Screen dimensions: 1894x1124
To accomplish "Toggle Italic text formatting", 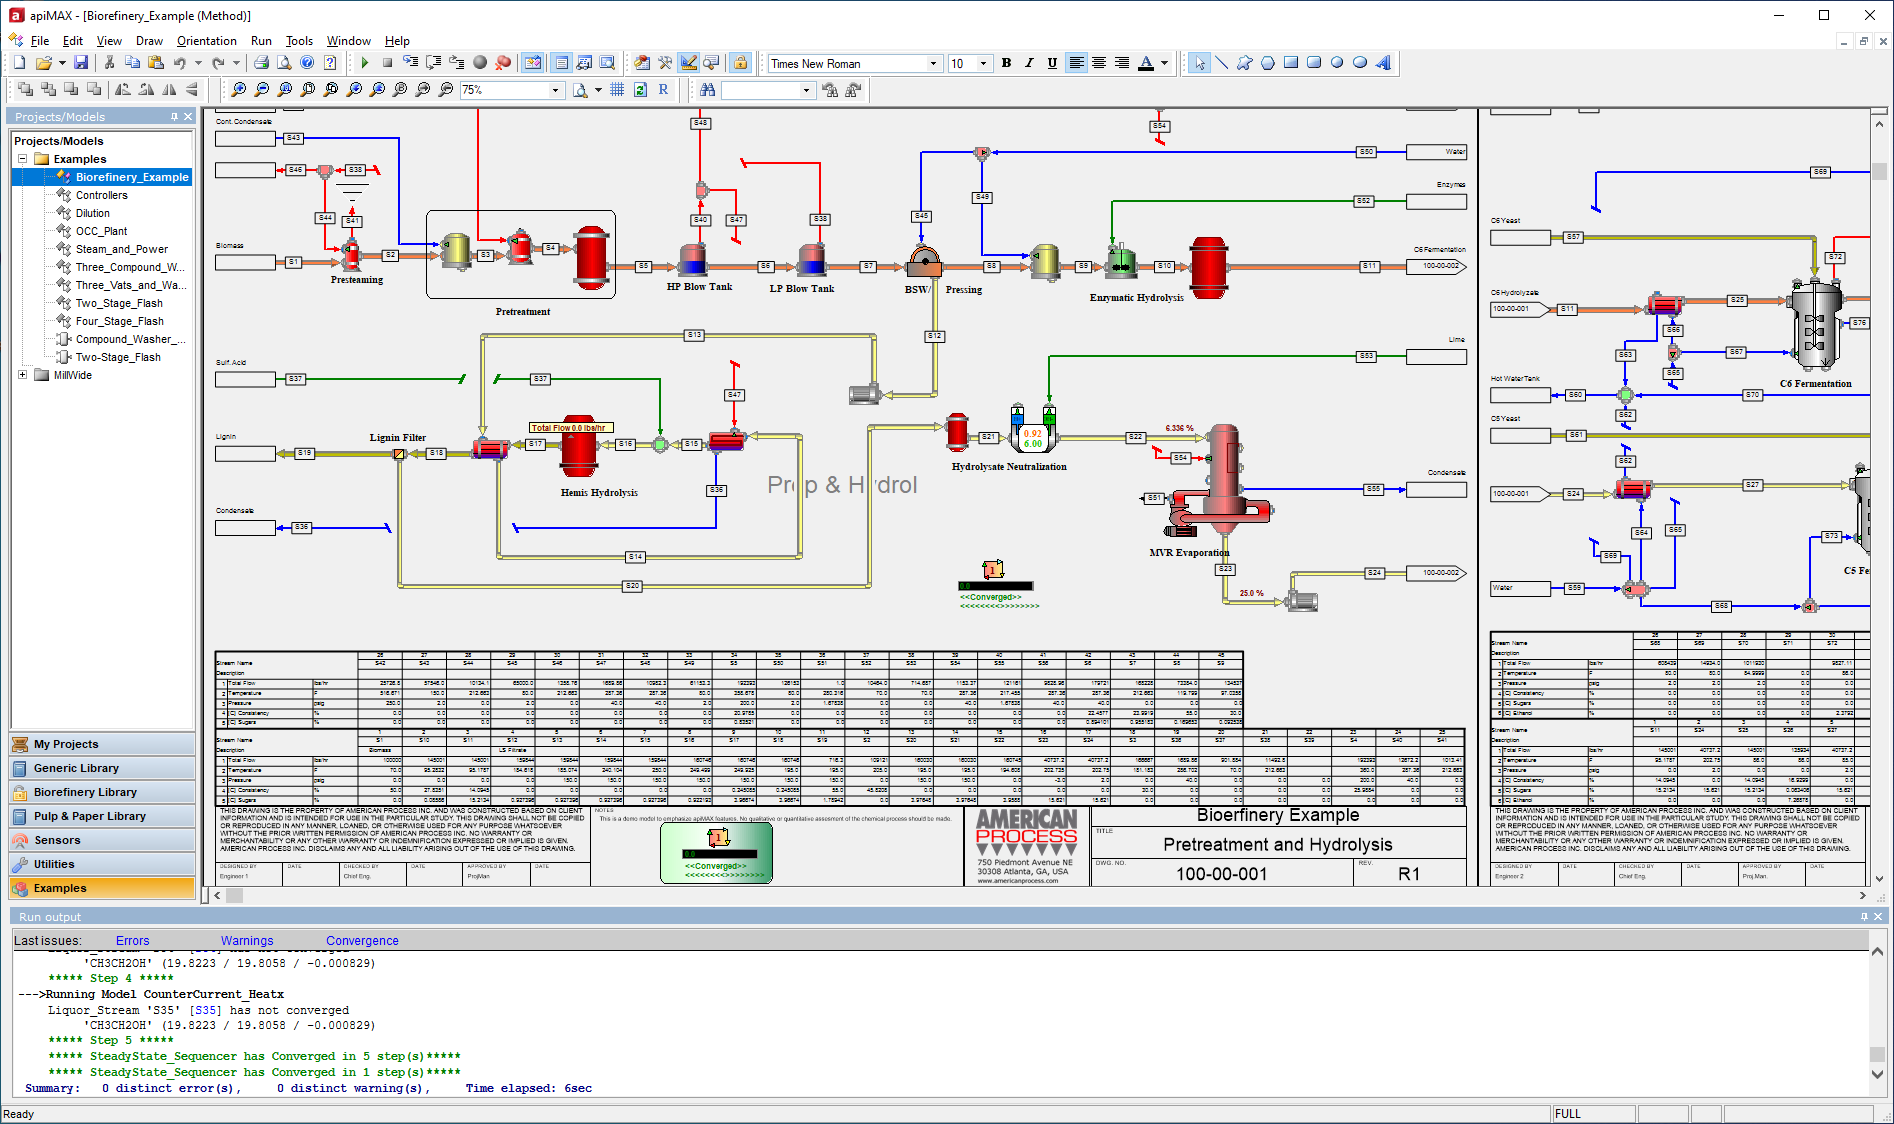I will click(x=1029, y=63).
